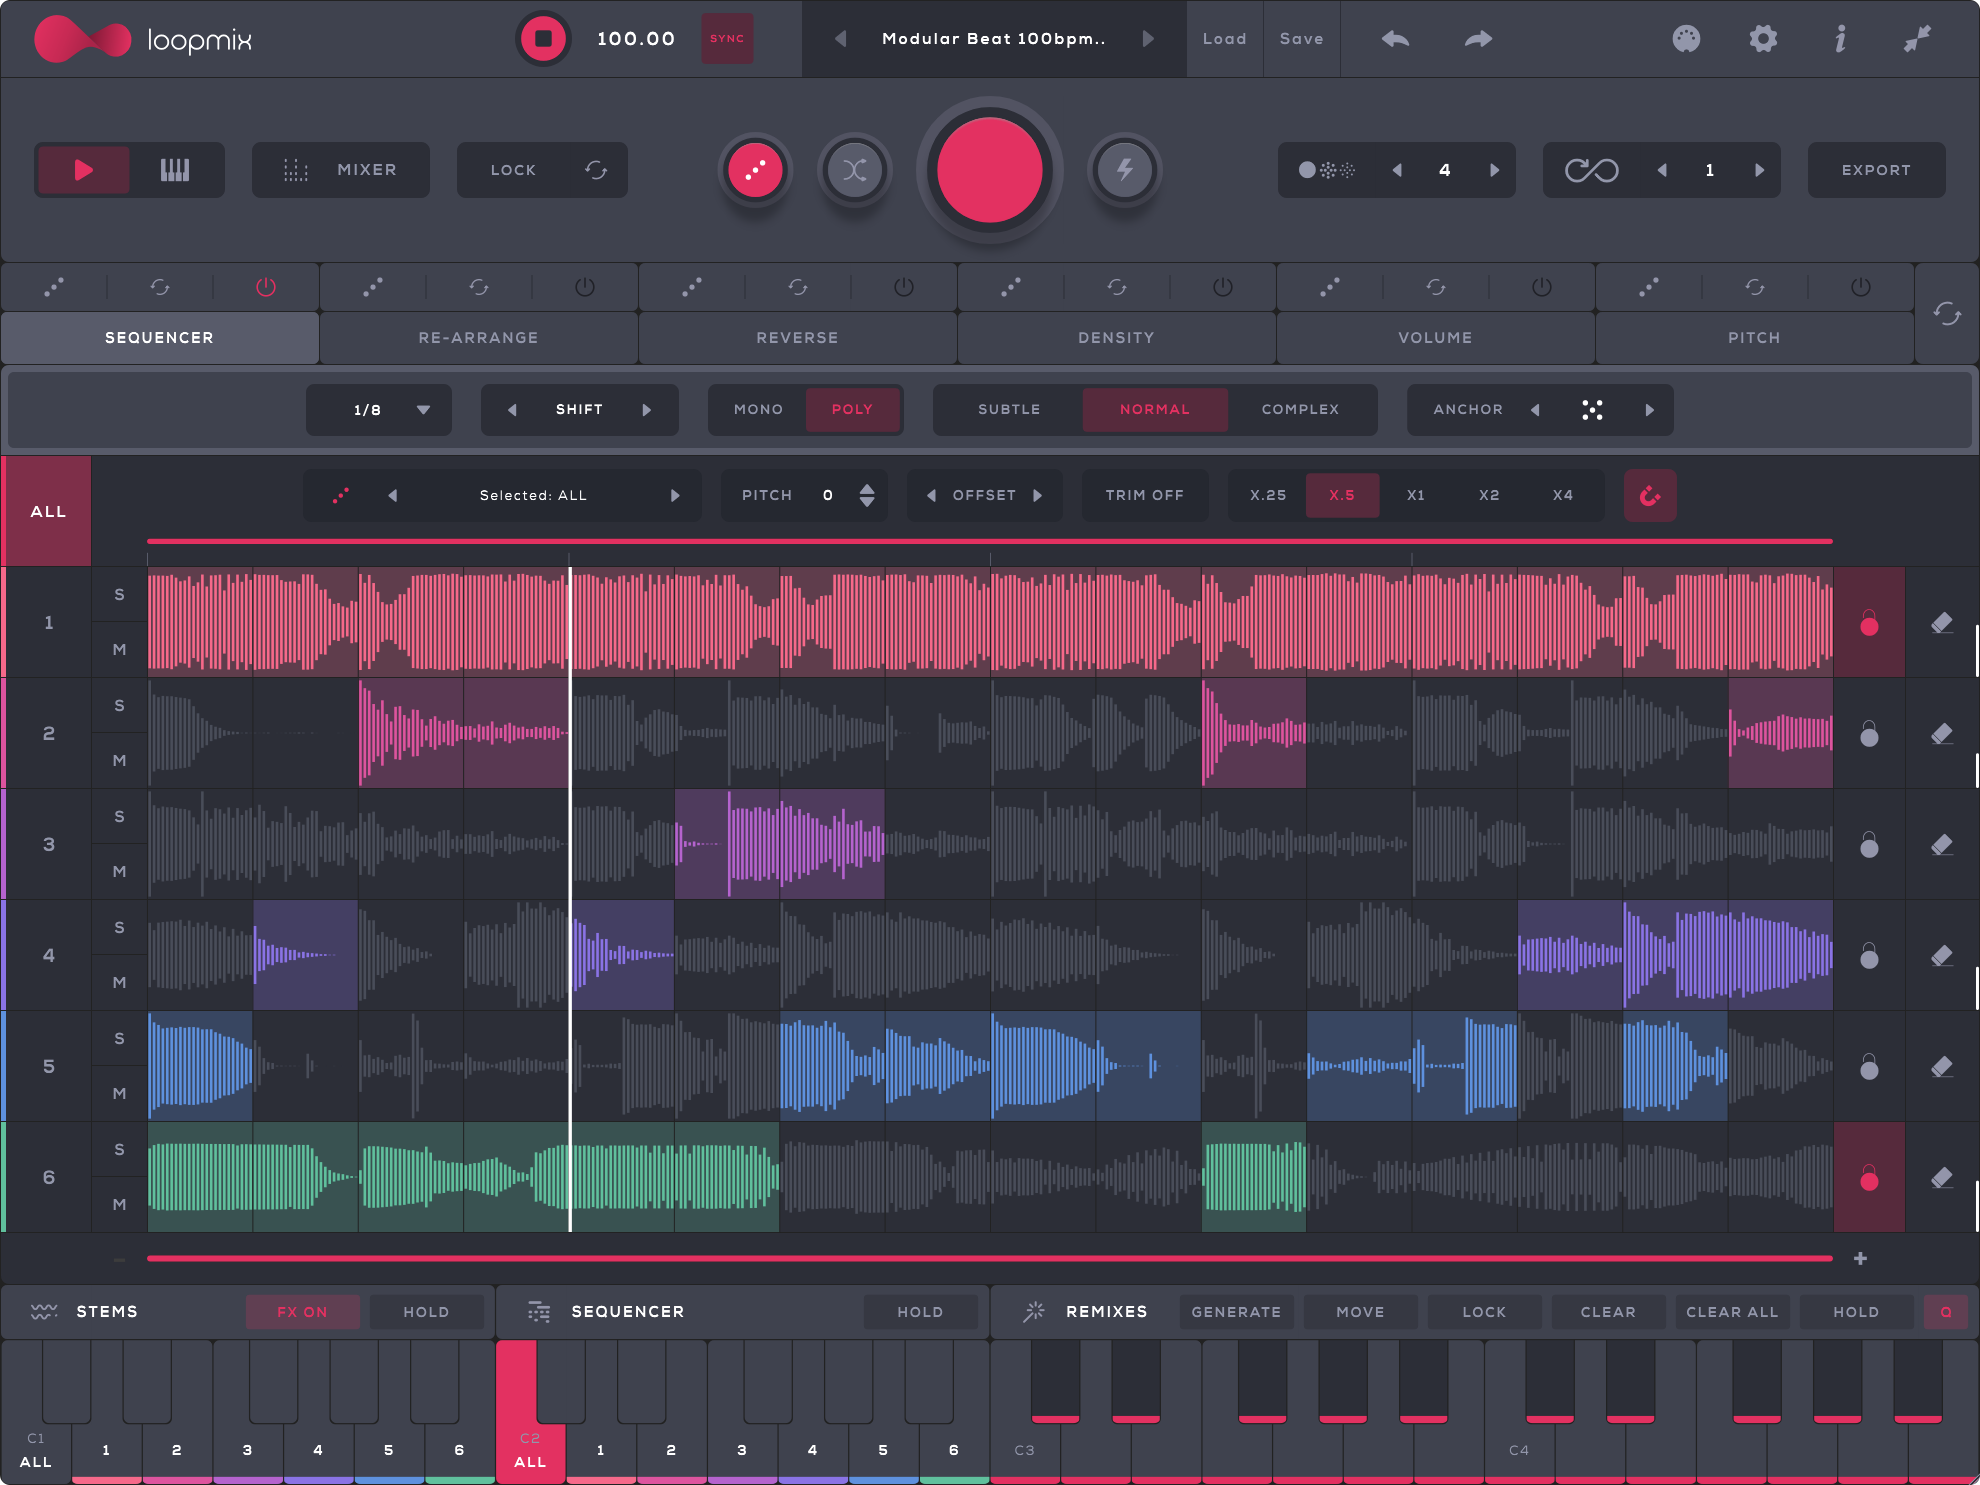
Task: Open the 1/8 rate dropdown
Action: click(x=378, y=409)
